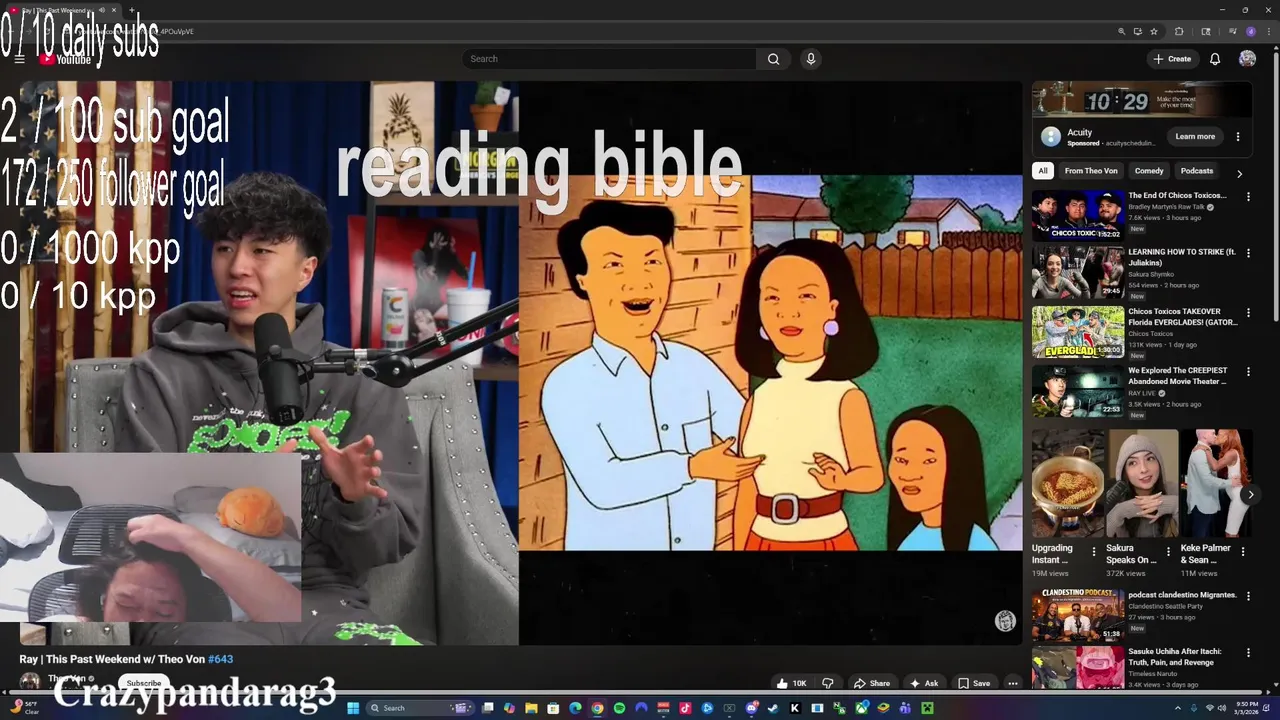Viewport: 1280px width, 720px height.
Task: Open options for Keke Palmer short
Action: click(1243, 551)
